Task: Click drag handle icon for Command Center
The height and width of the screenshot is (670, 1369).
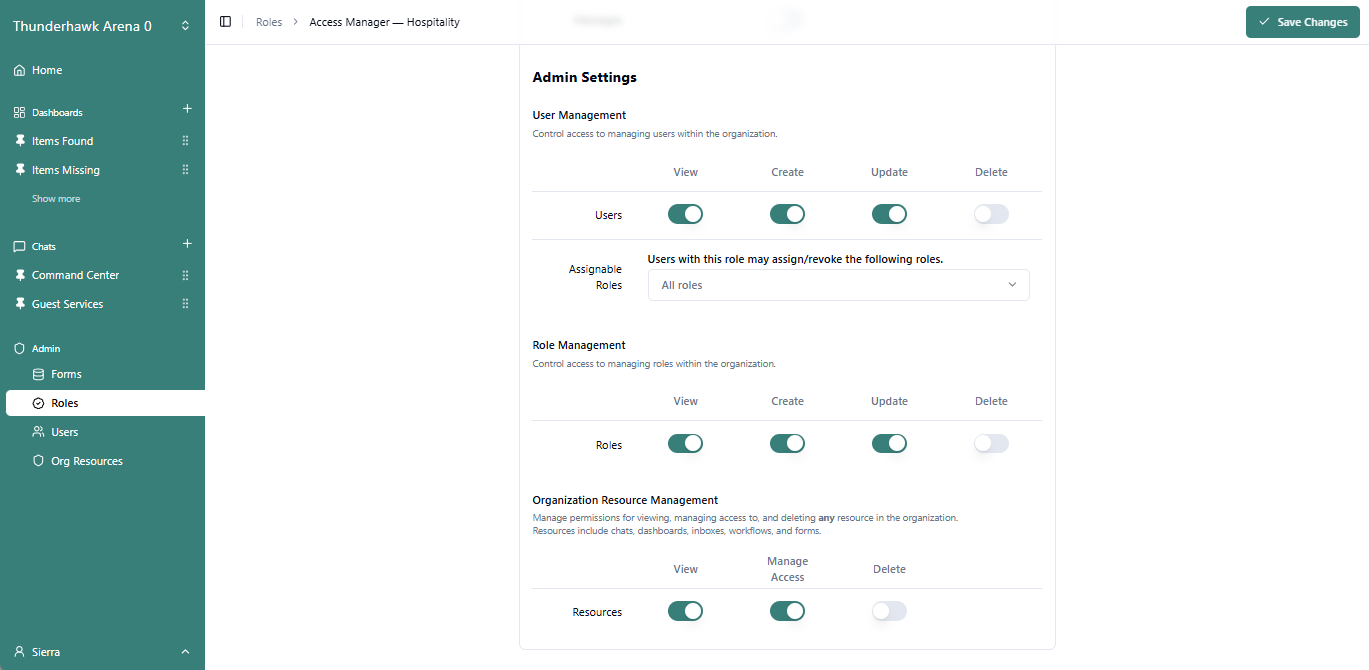Action: (x=185, y=275)
